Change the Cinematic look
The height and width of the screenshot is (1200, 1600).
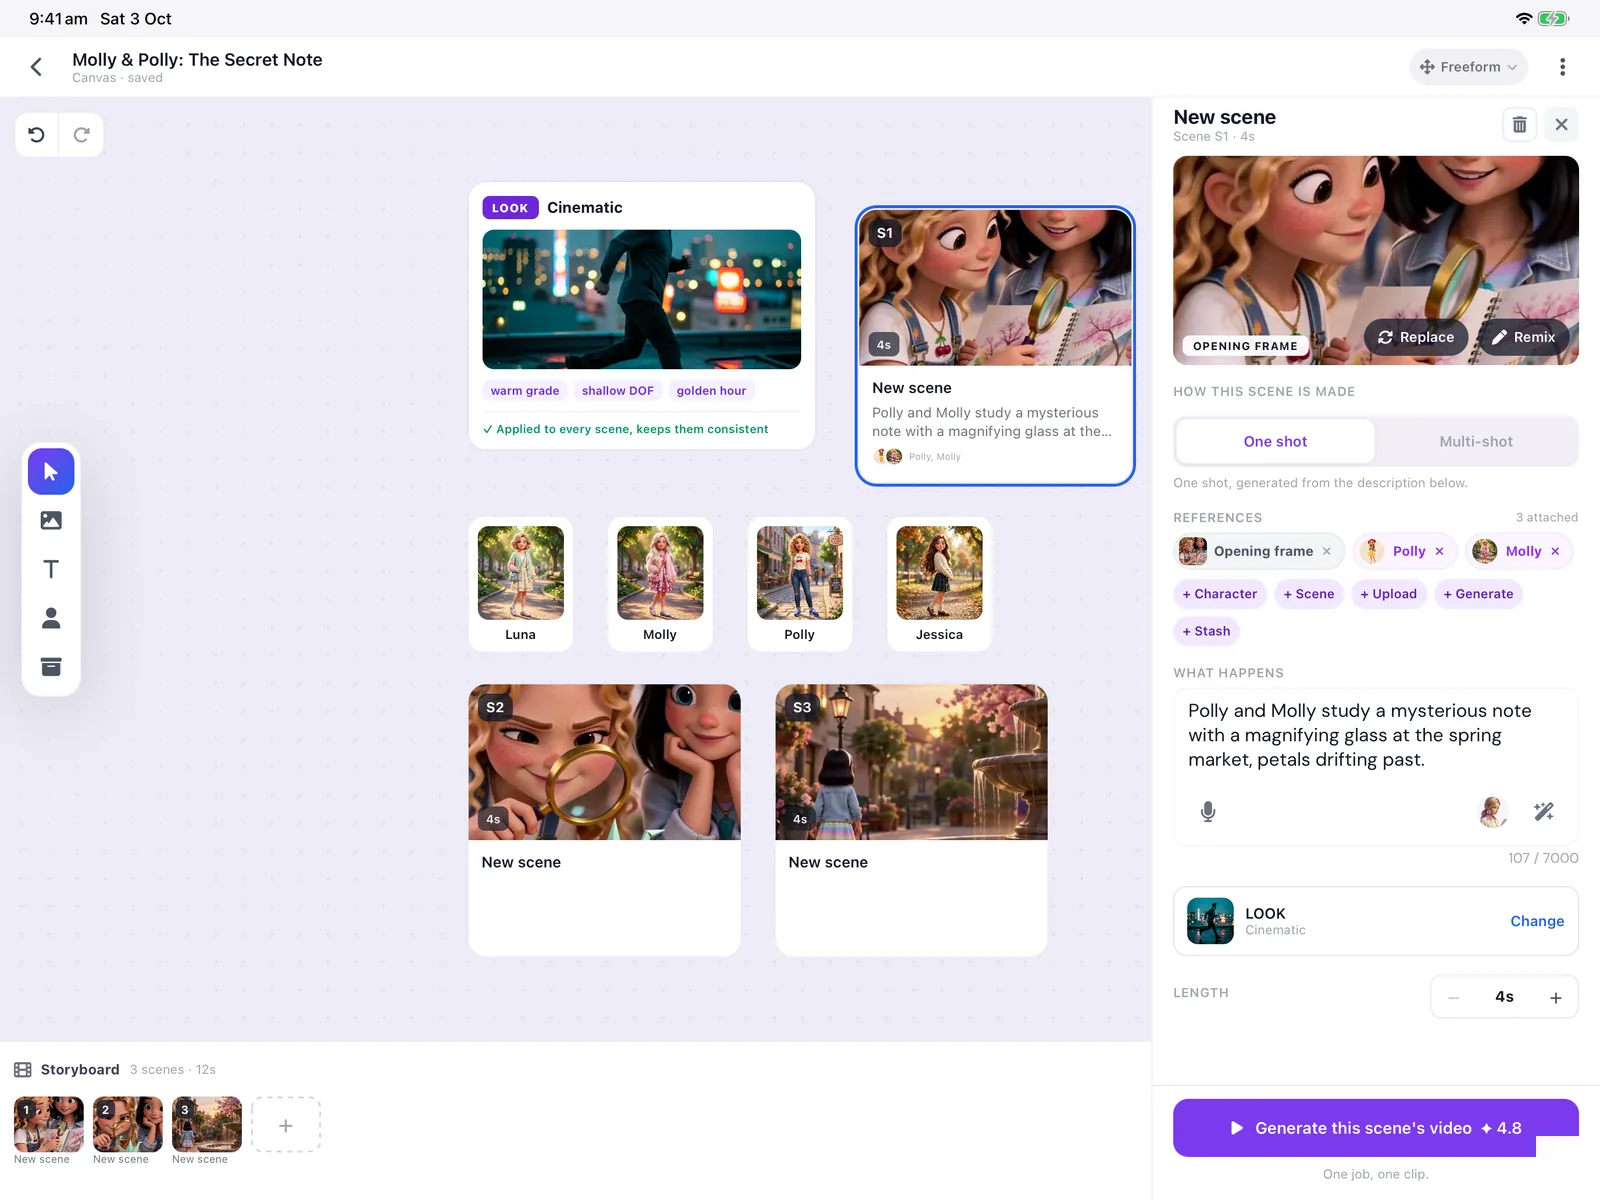click(1537, 921)
